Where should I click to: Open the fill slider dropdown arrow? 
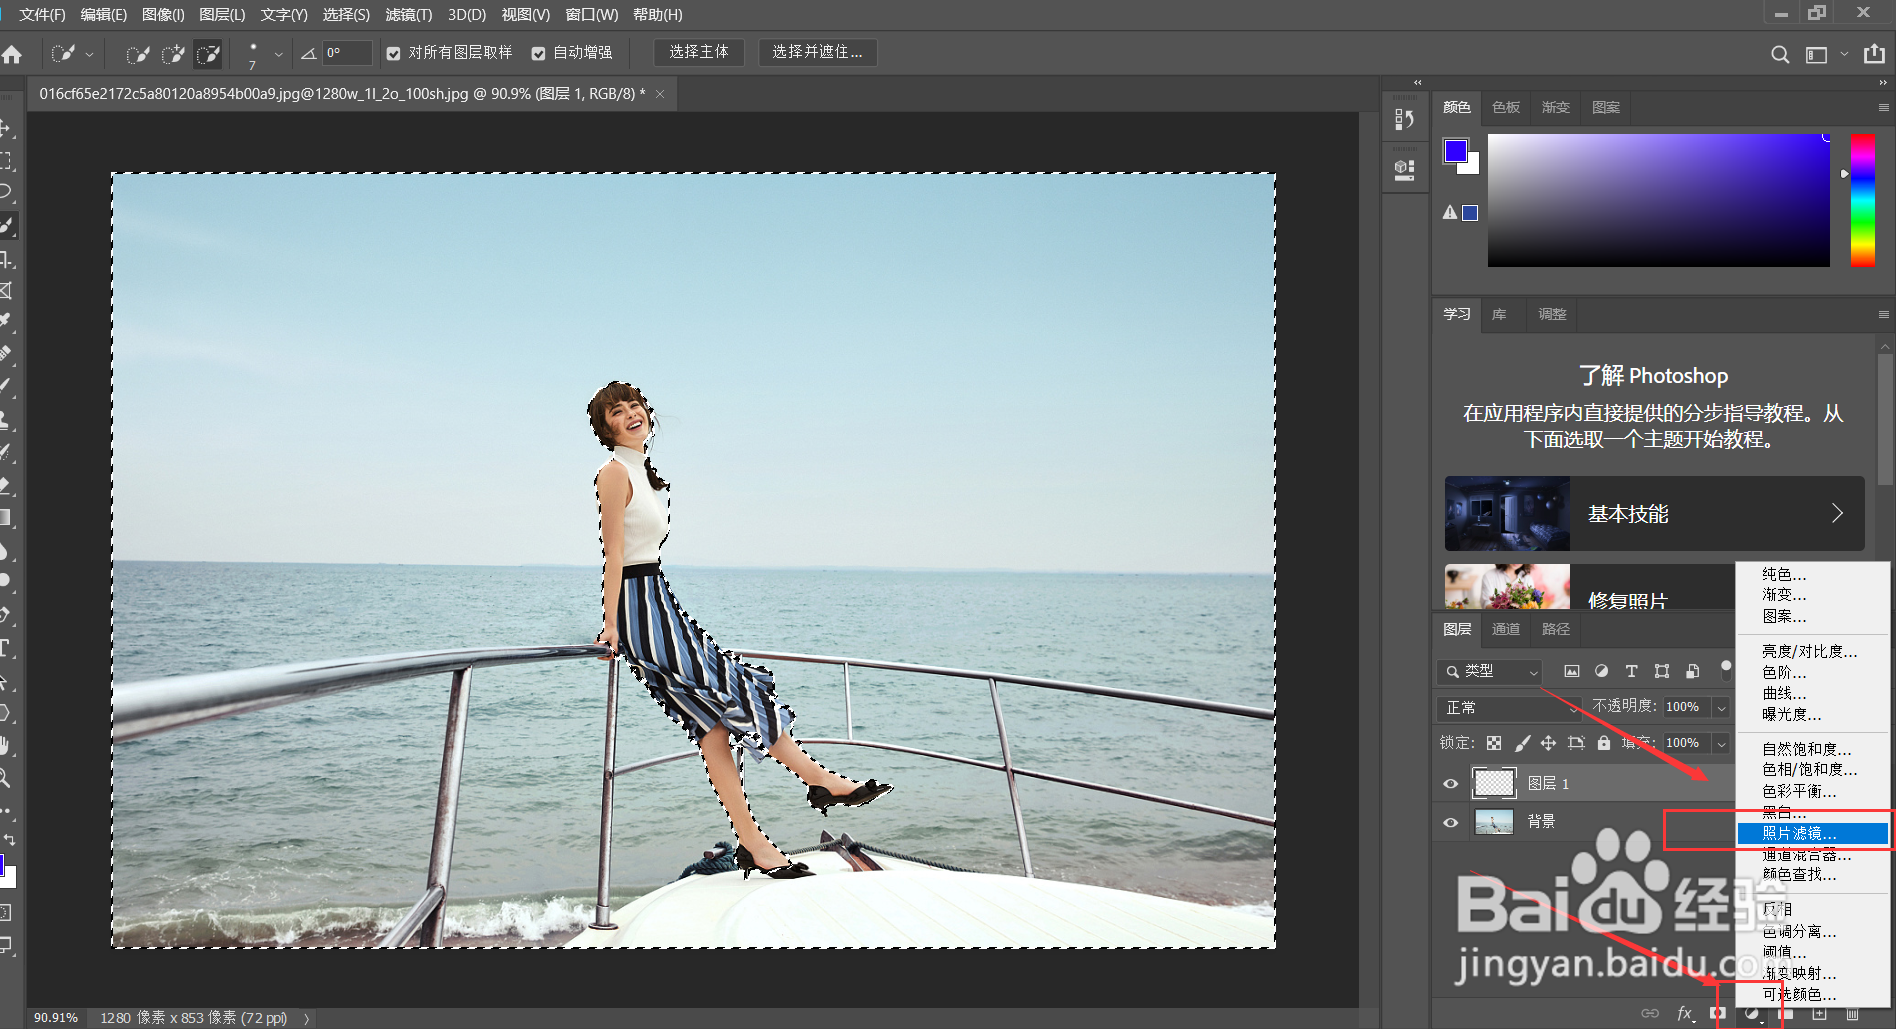[x=1721, y=744]
